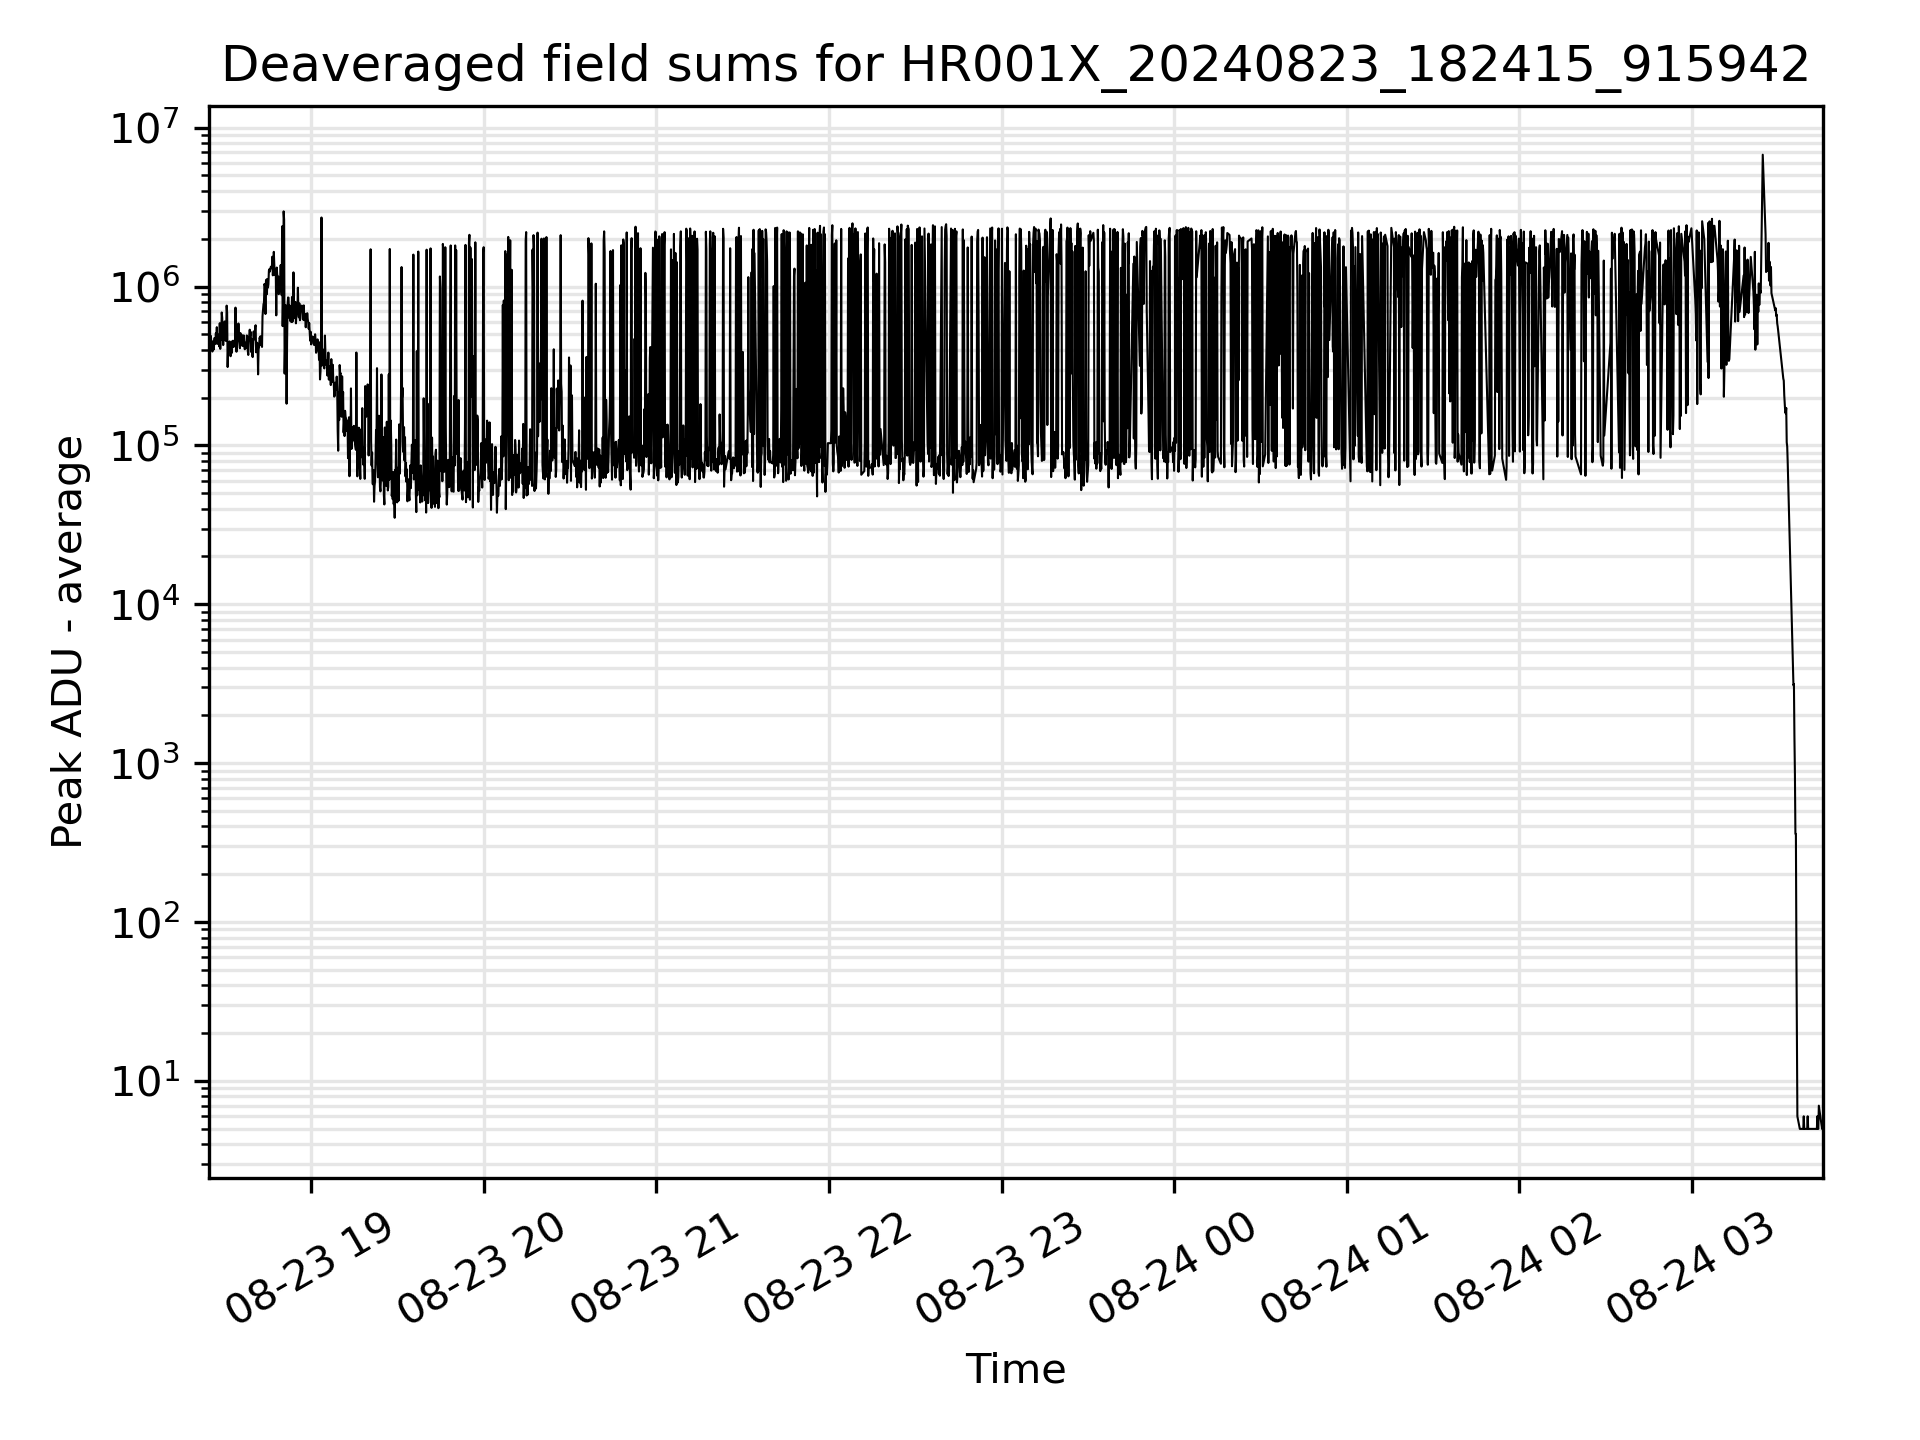Click the y tick label 10^2

tap(146, 922)
